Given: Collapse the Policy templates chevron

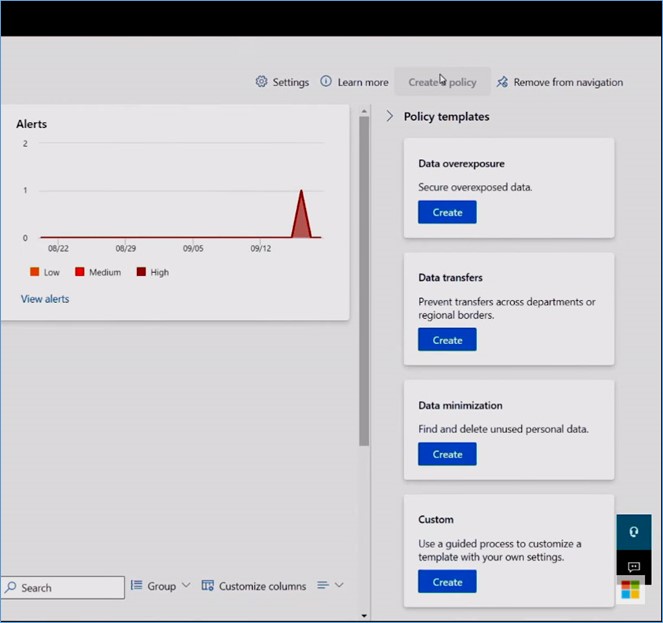Looking at the screenshot, I should click(x=390, y=117).
